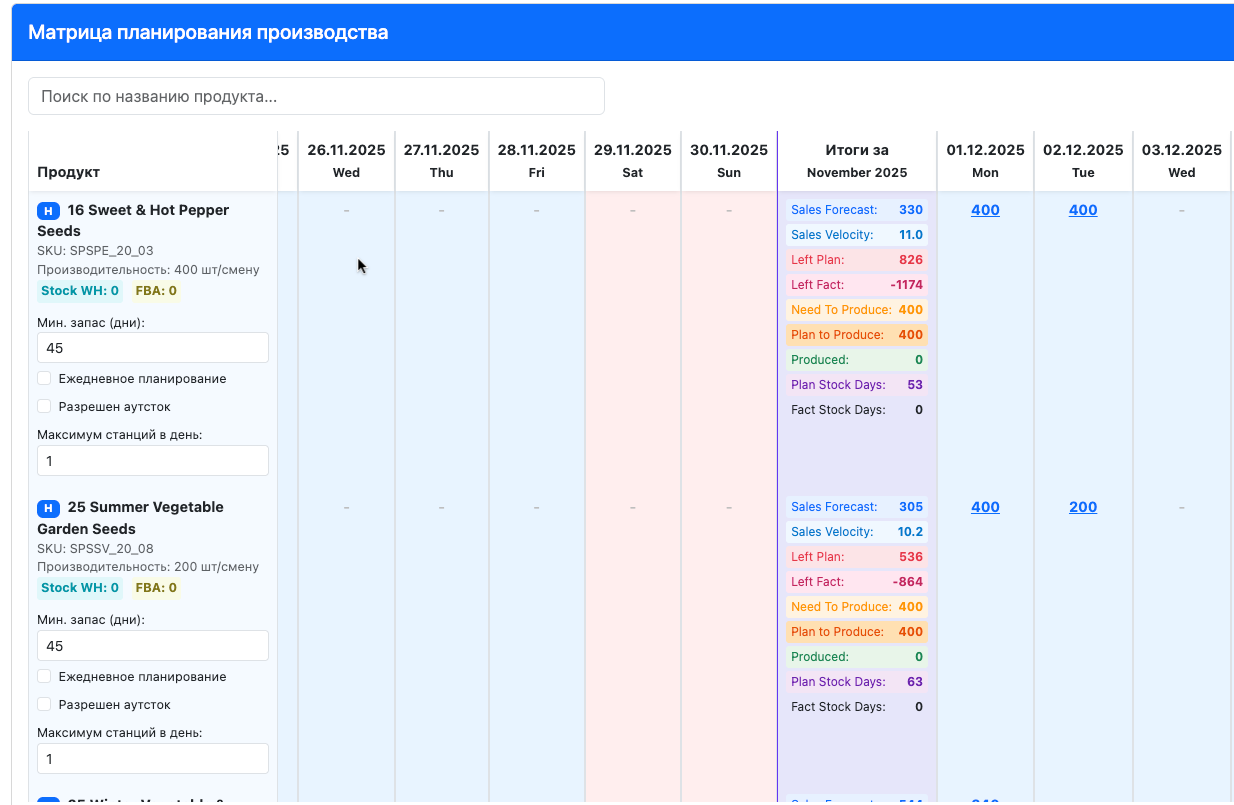Open the 400 link on 02.12.2025 for Pepper Seeds
1234x805 pixels.
coord(1083,210)
